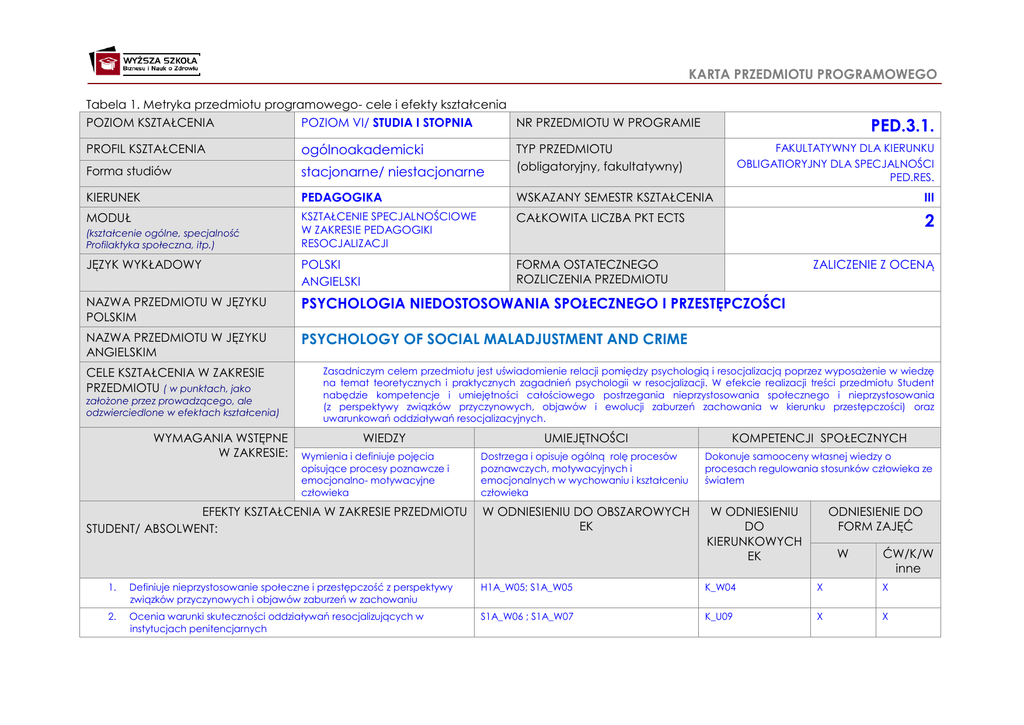Click the K_W04 reference code
The width and height of the screenshot is (1024, 725).
(720, 588)
